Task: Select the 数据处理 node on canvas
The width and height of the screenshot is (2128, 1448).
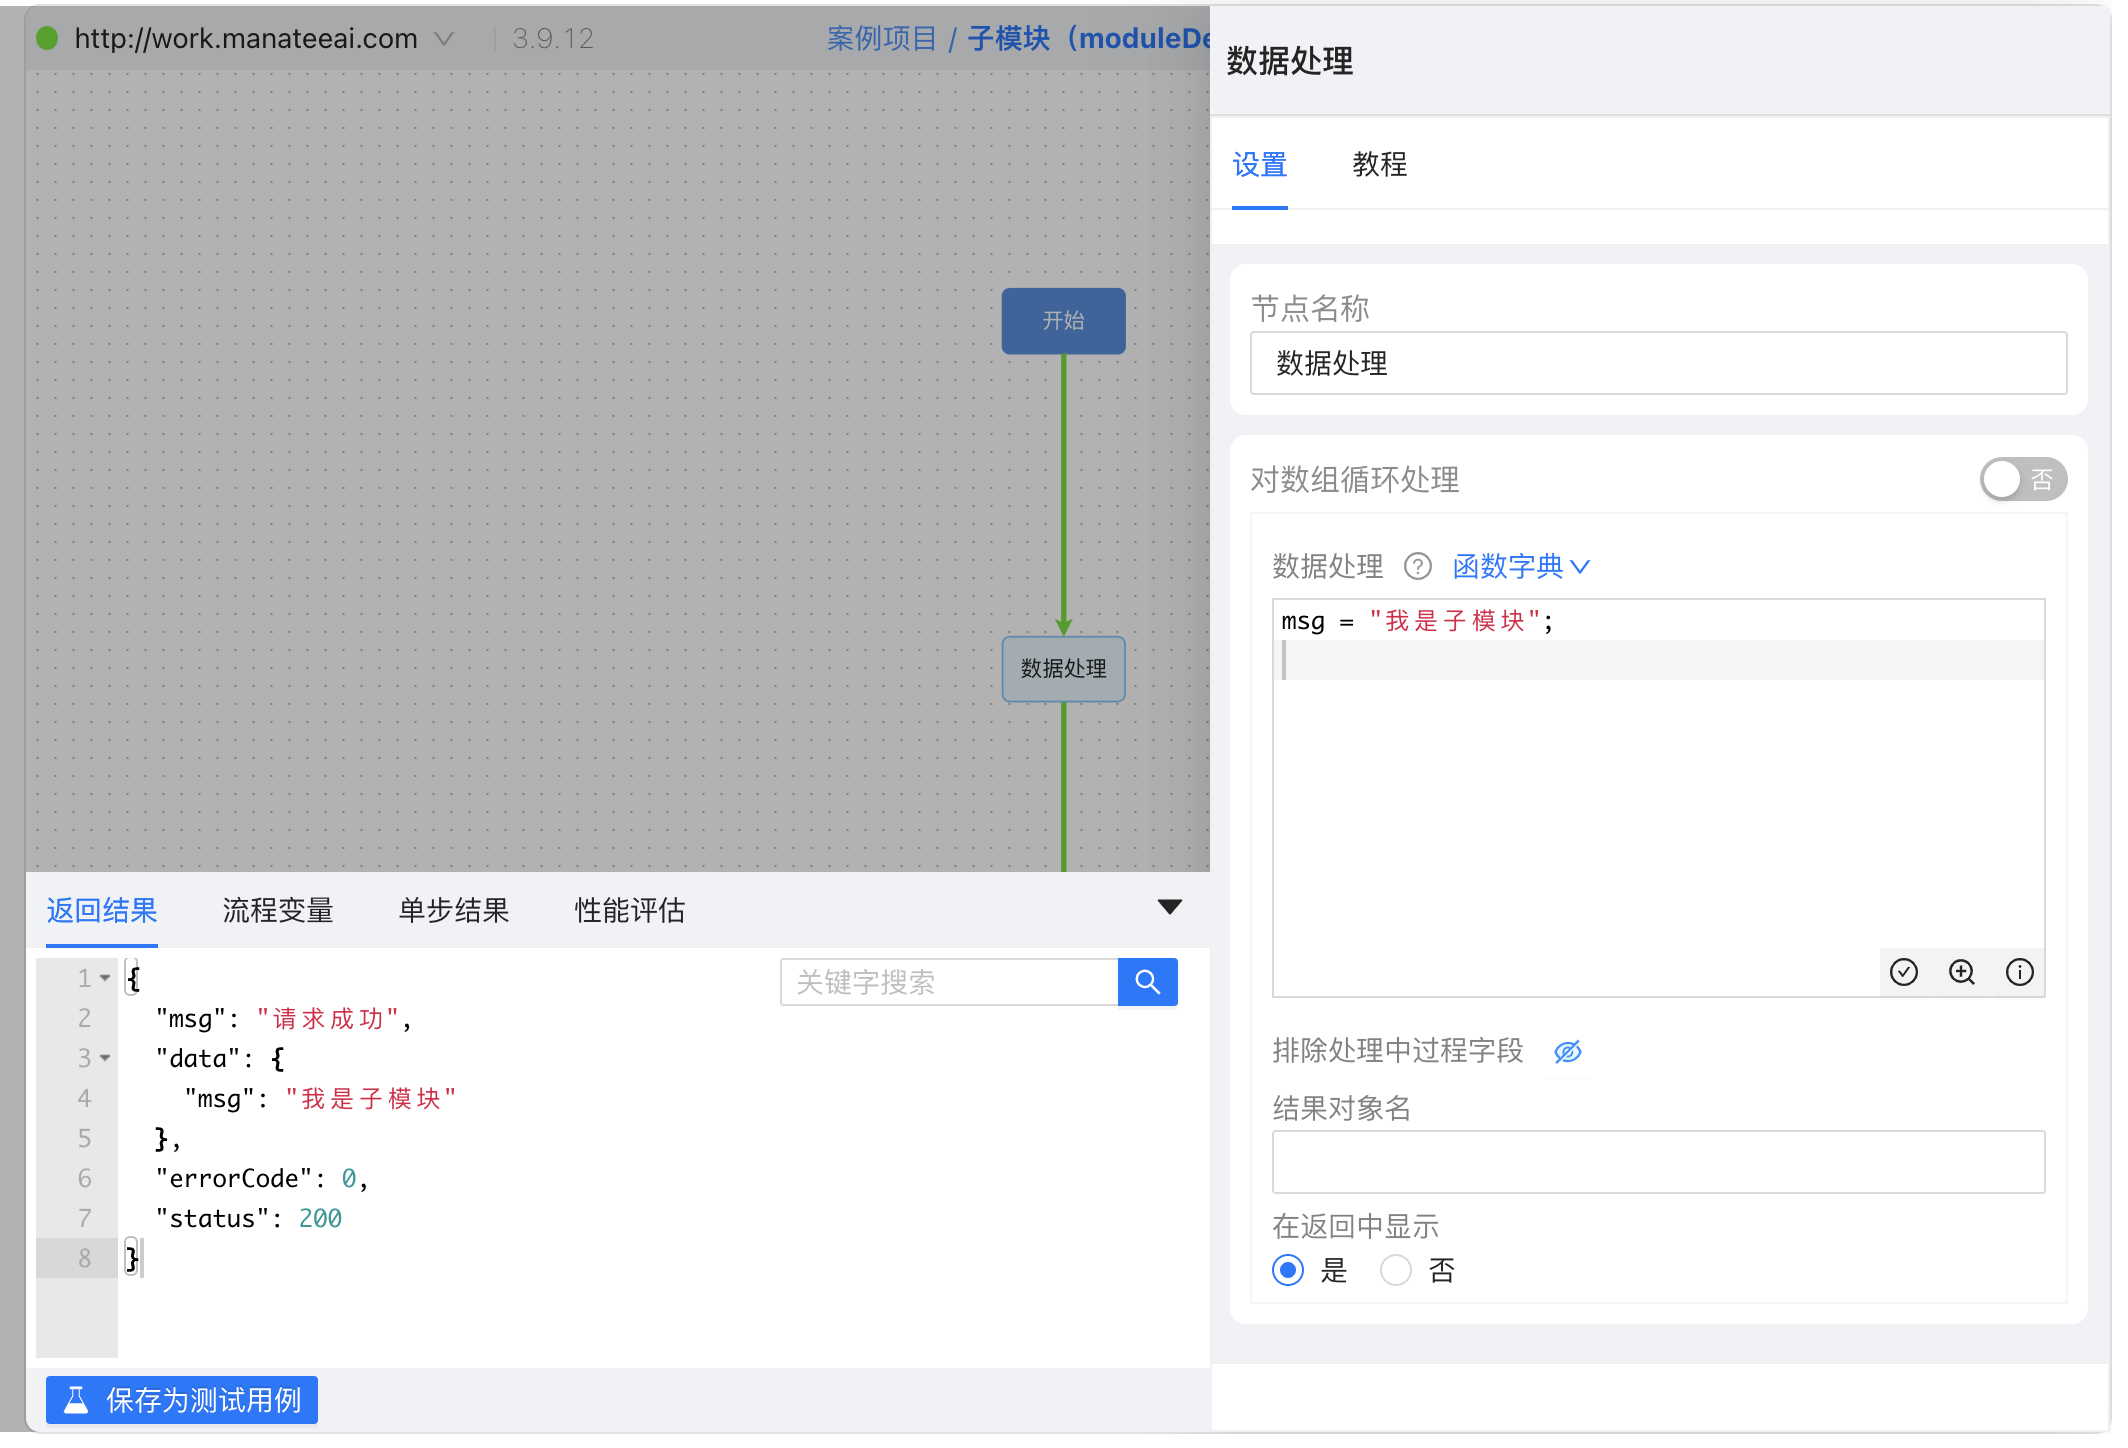Action: tap(1064, 669)
